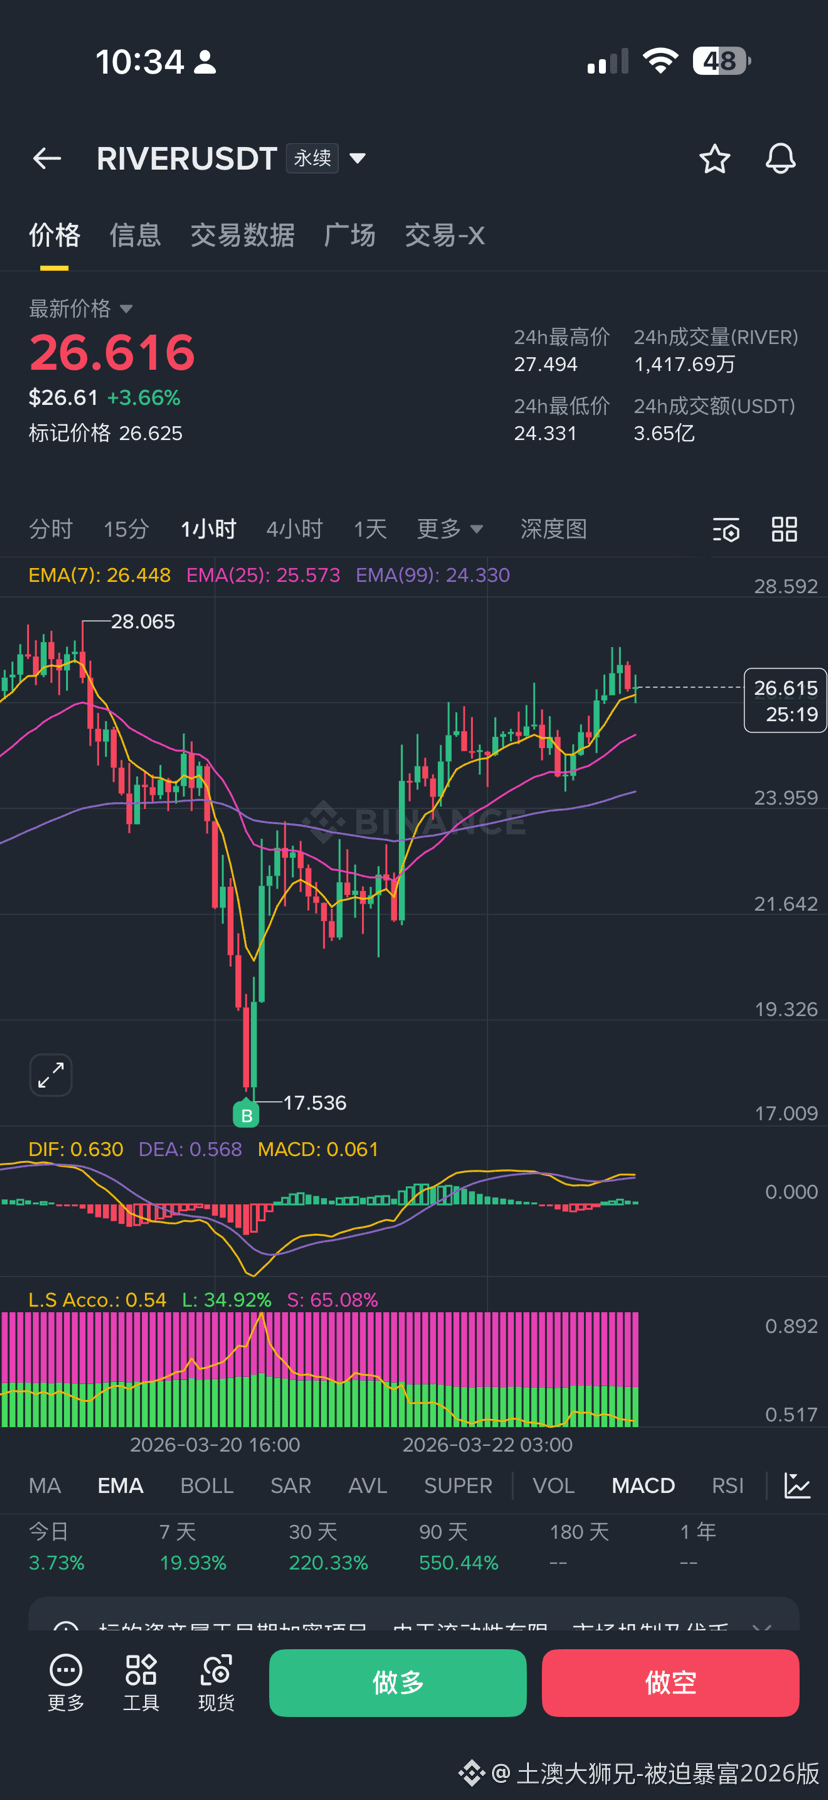Screen dimensions: 828x1800
Task: Tap the battery indicator in status bar
Action: [x=722, y=61]
